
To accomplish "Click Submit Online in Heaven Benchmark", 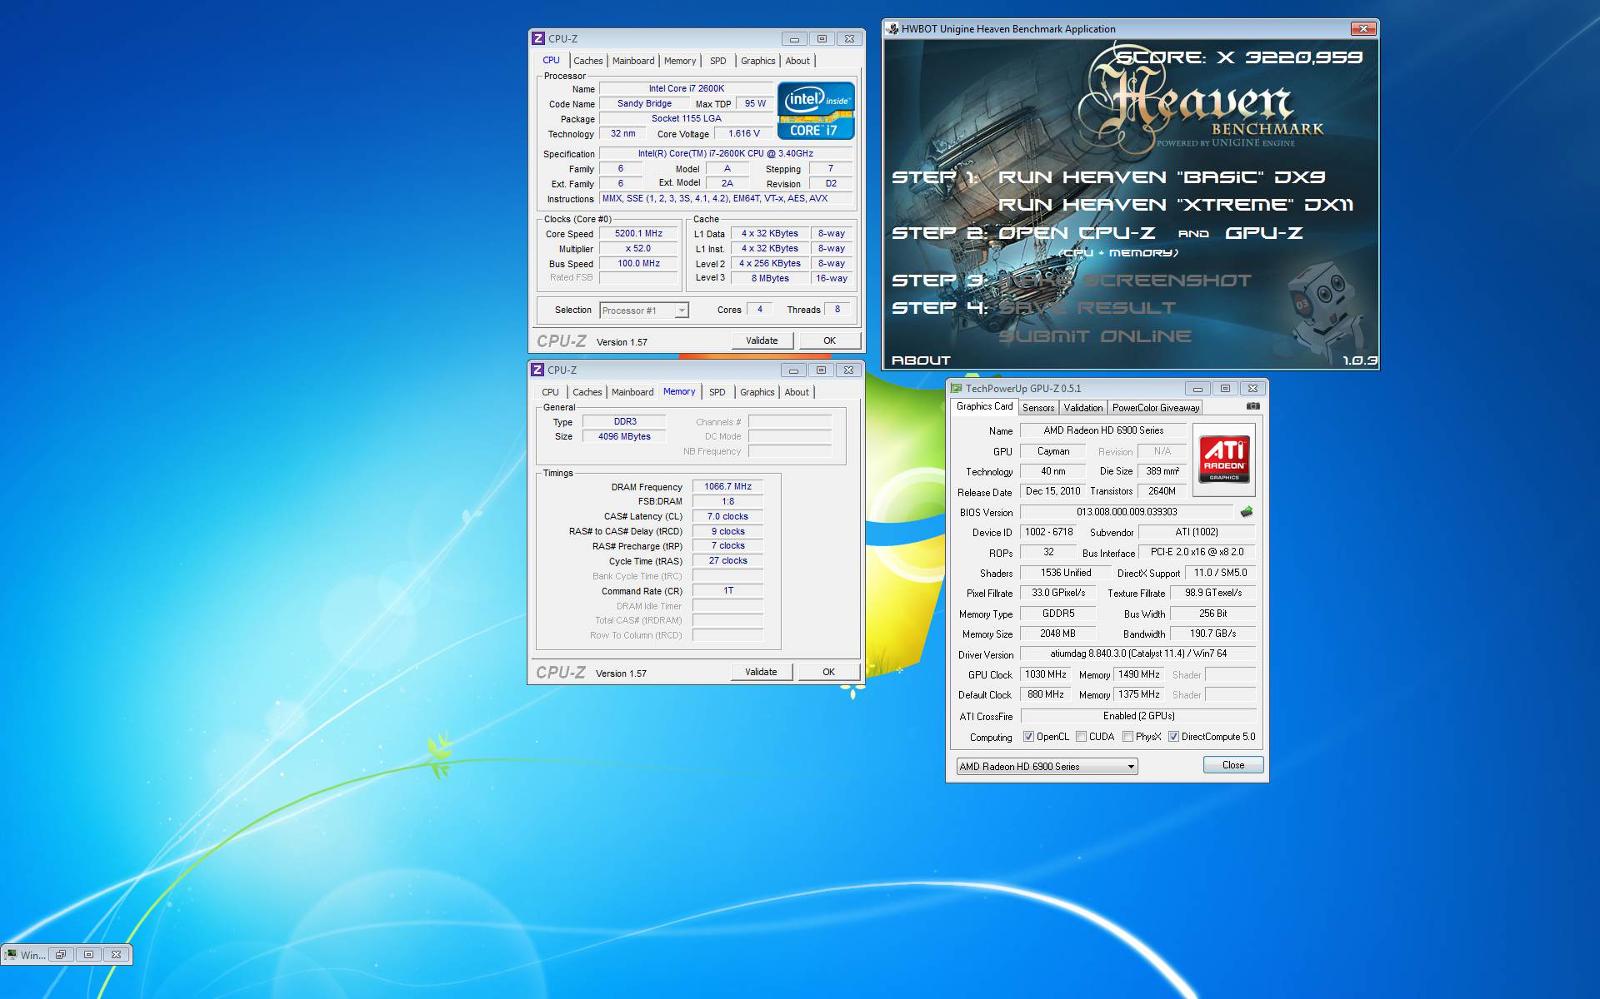I will point(1095,336).
